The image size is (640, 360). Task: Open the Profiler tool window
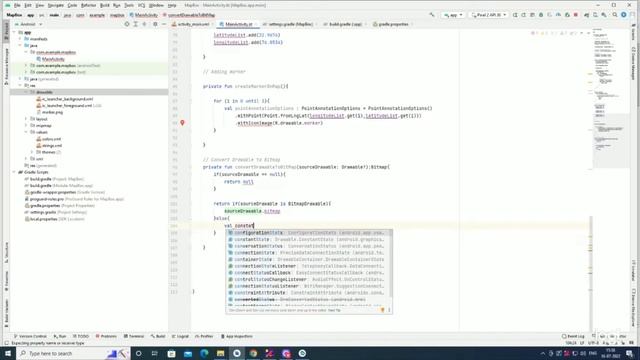pyautogui.click(x=204, y=336)
